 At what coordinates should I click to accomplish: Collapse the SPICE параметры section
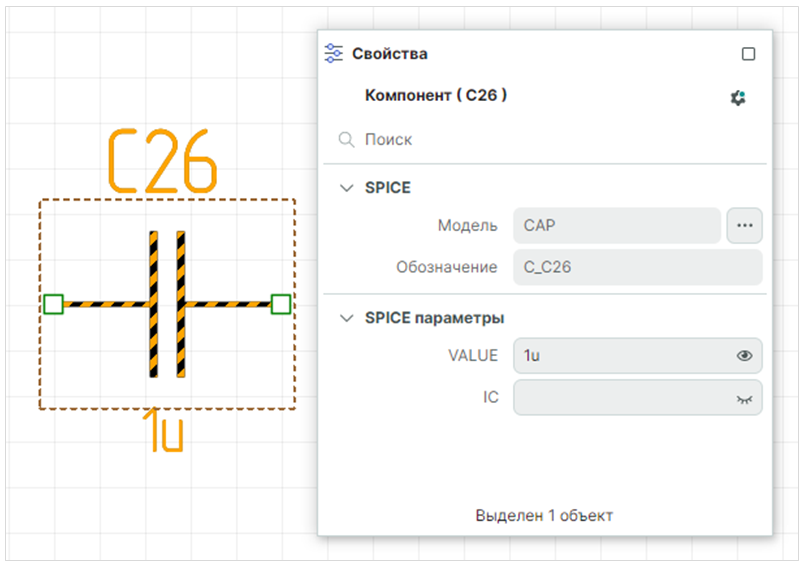pos(347,318)
